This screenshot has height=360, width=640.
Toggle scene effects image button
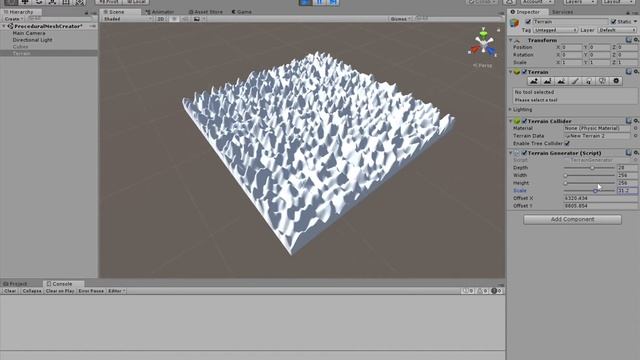tap(197, 19)
